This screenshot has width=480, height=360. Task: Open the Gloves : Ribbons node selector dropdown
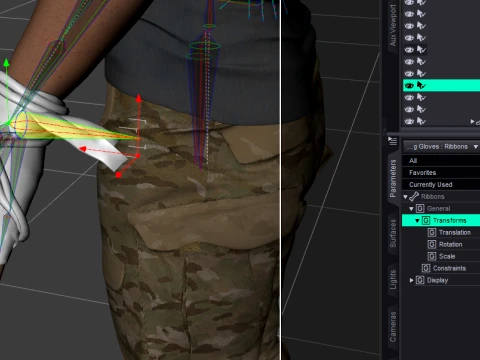442,147
